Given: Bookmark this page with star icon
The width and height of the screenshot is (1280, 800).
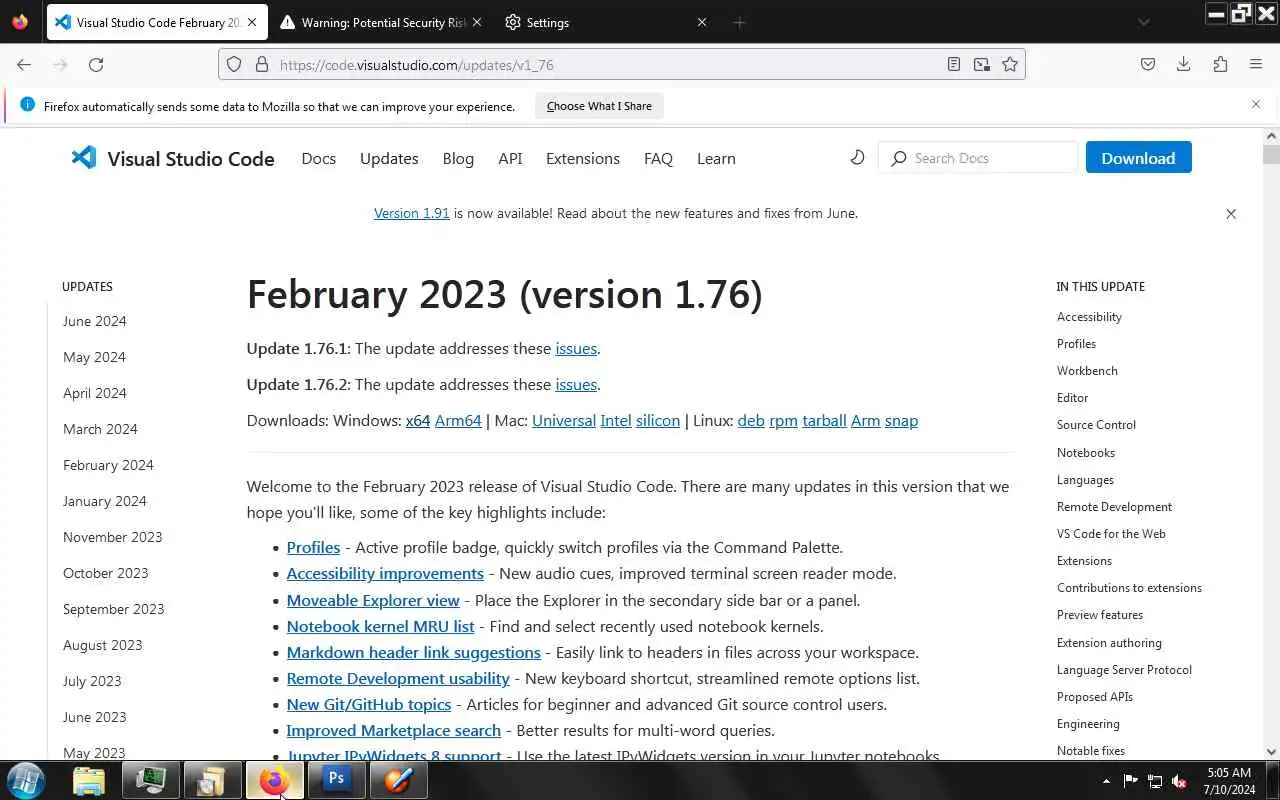Looking at the screenshot, I should (1010, 64).
